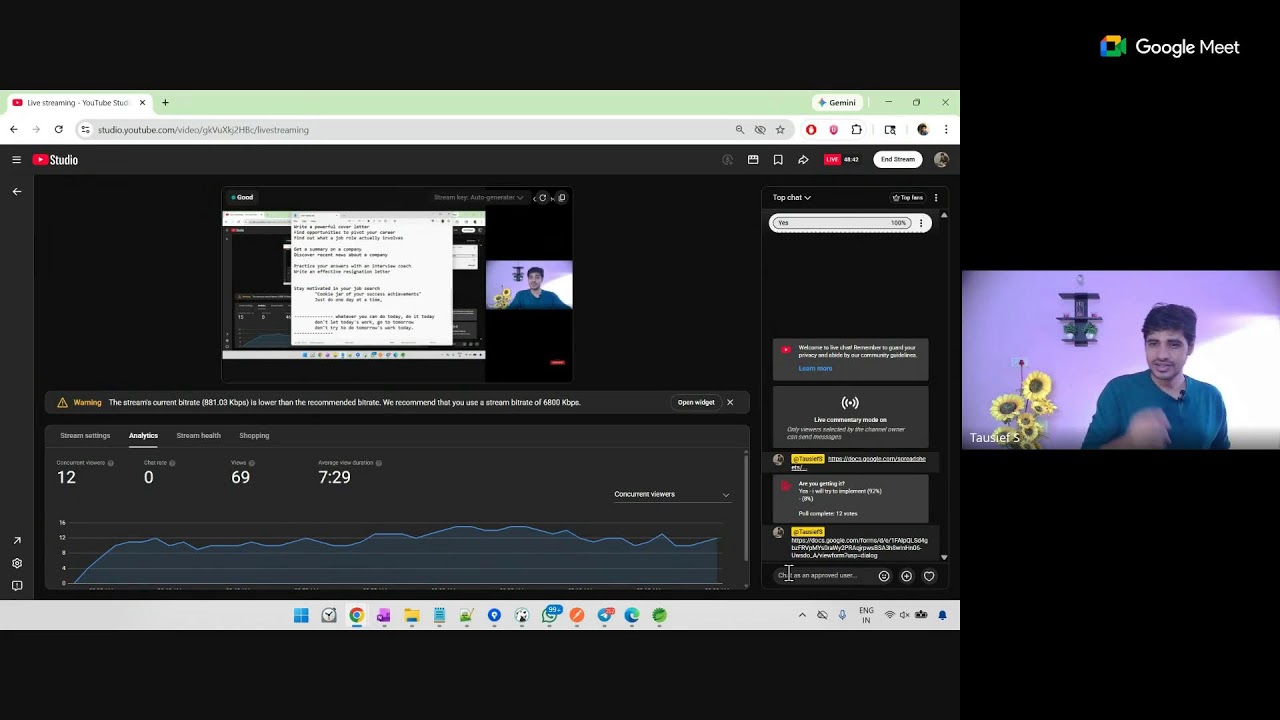Expand the Concurrent viewers dropdown
Viewport: 1280px width, 720px height.
click(672, 494)
